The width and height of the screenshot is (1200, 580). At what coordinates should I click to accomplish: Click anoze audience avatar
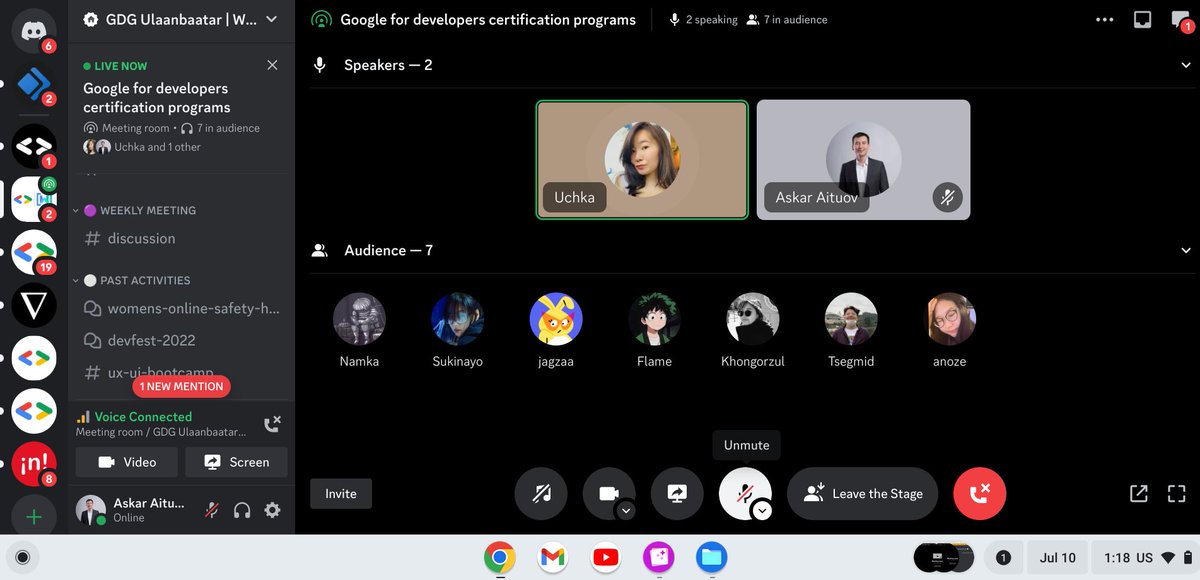[x=949, y=319]
